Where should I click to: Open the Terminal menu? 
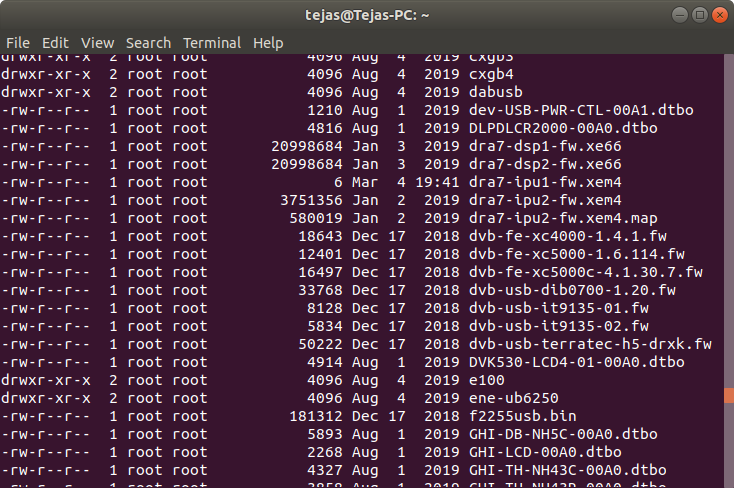coord(212,43)
